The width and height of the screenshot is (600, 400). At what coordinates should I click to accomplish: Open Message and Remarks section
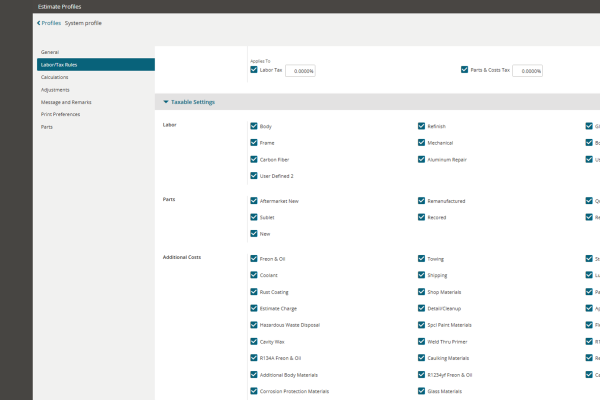[66, 102]
